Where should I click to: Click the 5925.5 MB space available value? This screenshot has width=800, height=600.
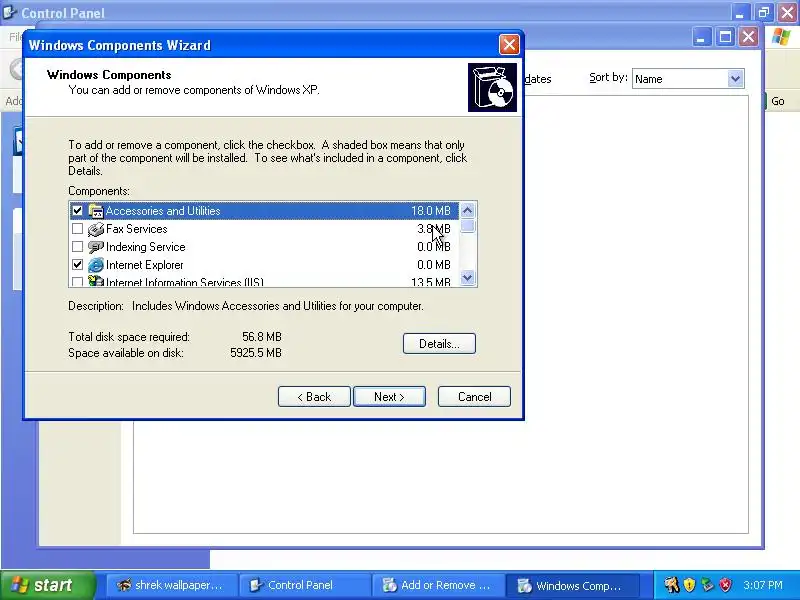click(x=256, y=353)
